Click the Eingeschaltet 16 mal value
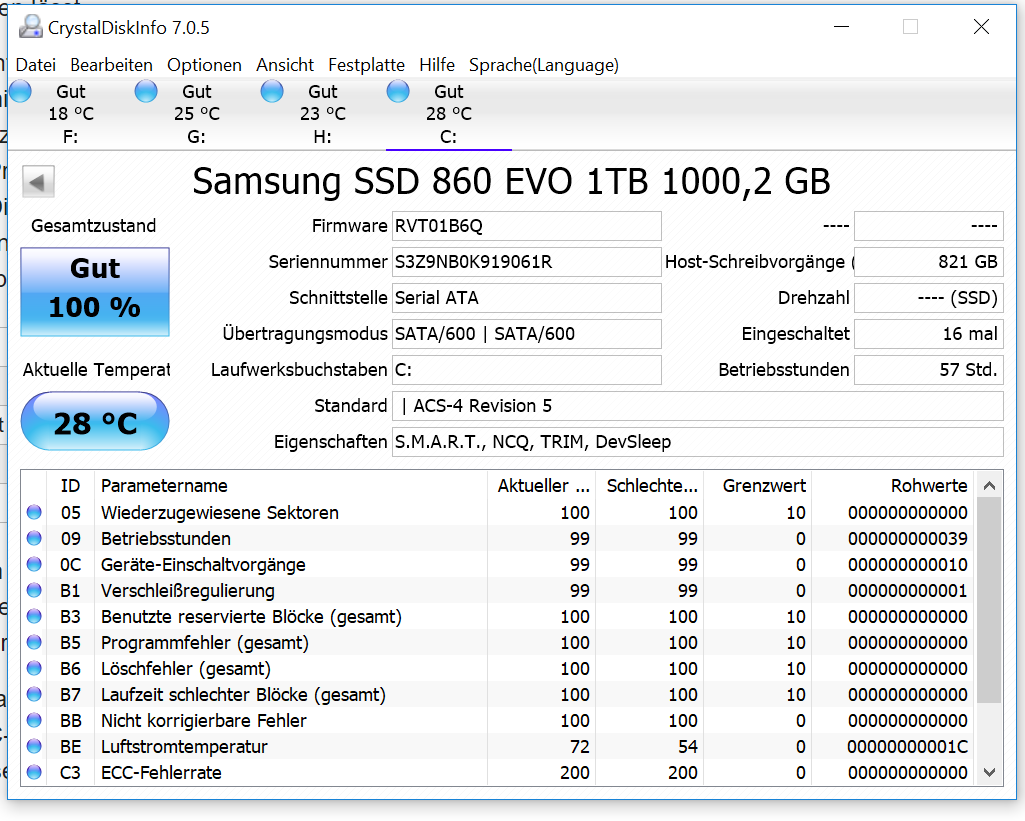 click(928, 334)
